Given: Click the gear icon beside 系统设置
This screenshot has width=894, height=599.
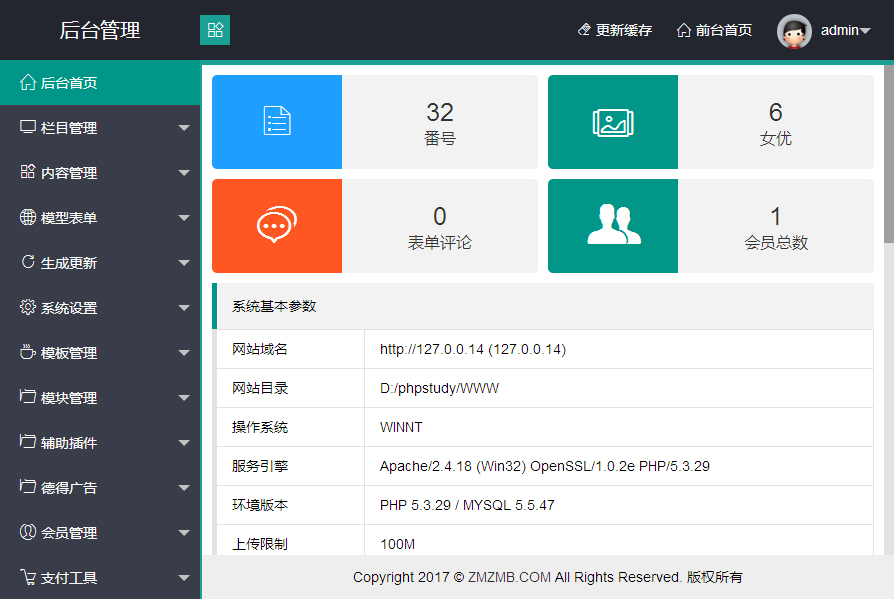Looking at the screenshot, I should click(28, 308).
